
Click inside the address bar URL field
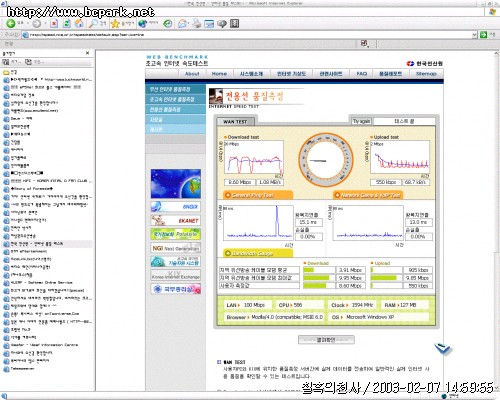(247, 35)
